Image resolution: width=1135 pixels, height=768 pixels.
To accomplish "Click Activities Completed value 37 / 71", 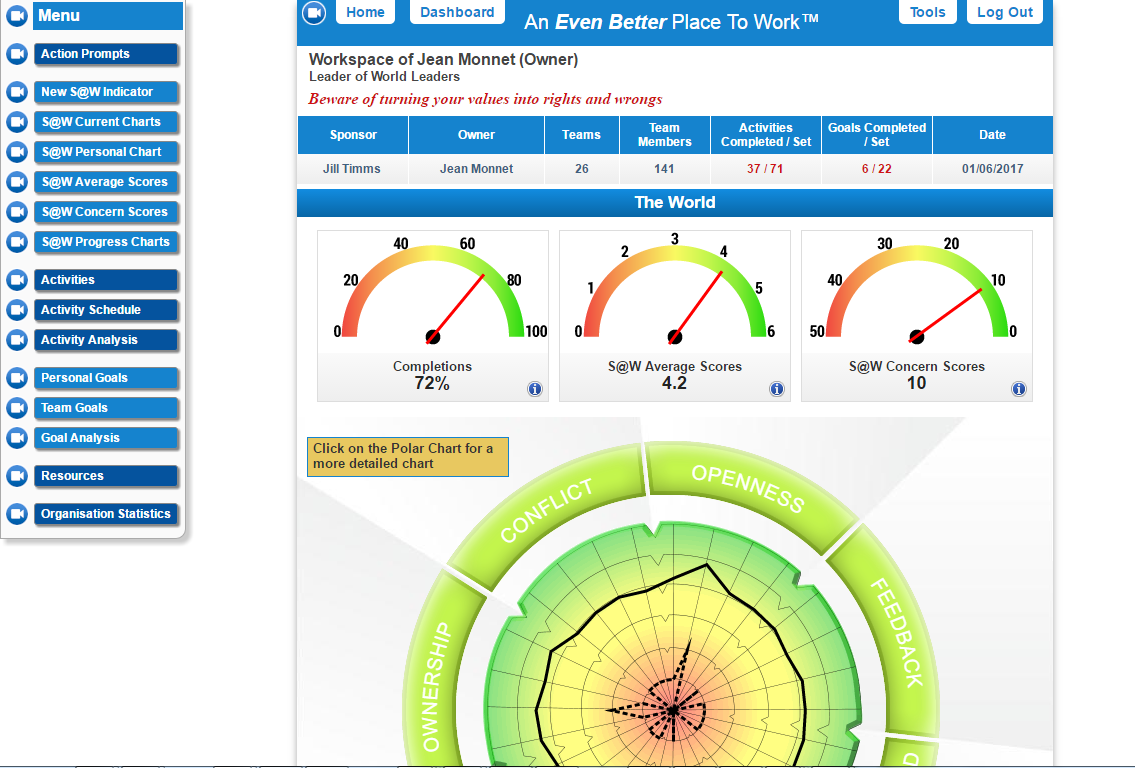I will [765, 169].
